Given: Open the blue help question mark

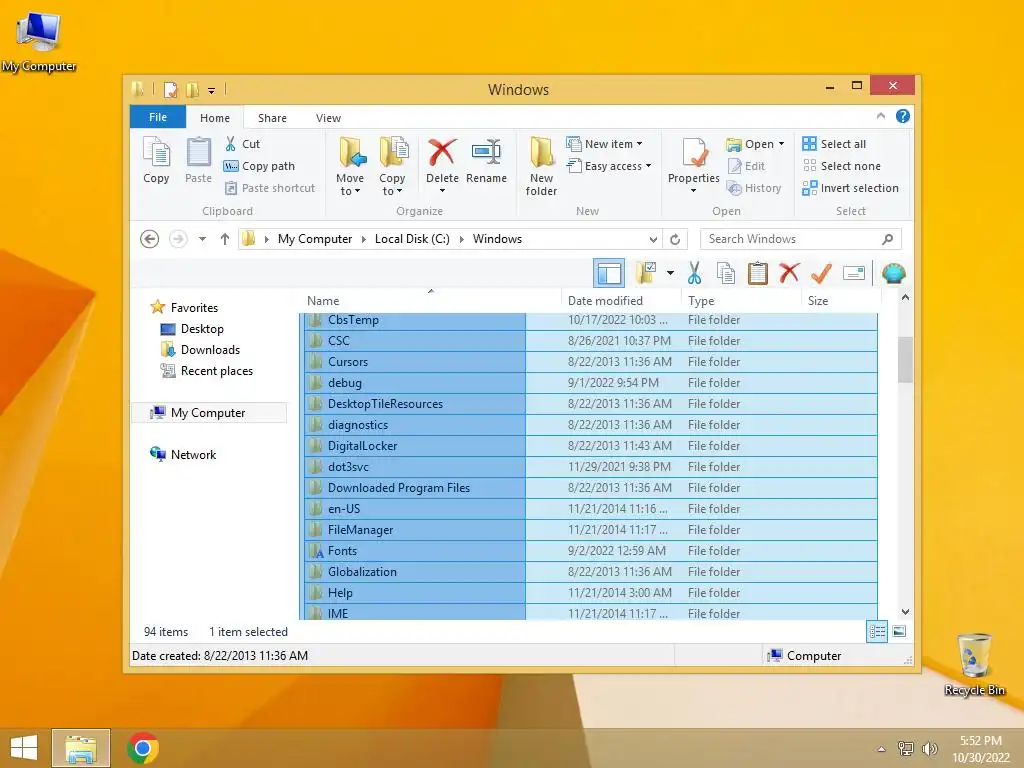Looking at the screenshot, I should pyautogui.click(x=903, y=116).
